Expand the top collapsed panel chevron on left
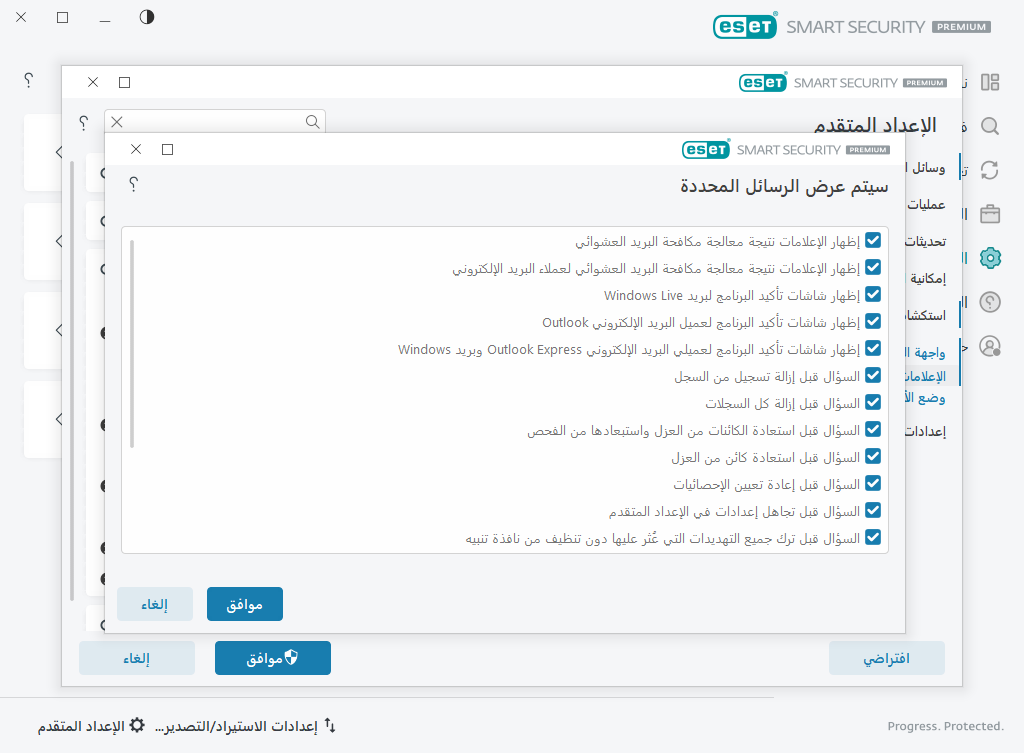1024x753 pixels. click(x=57, y=152)
